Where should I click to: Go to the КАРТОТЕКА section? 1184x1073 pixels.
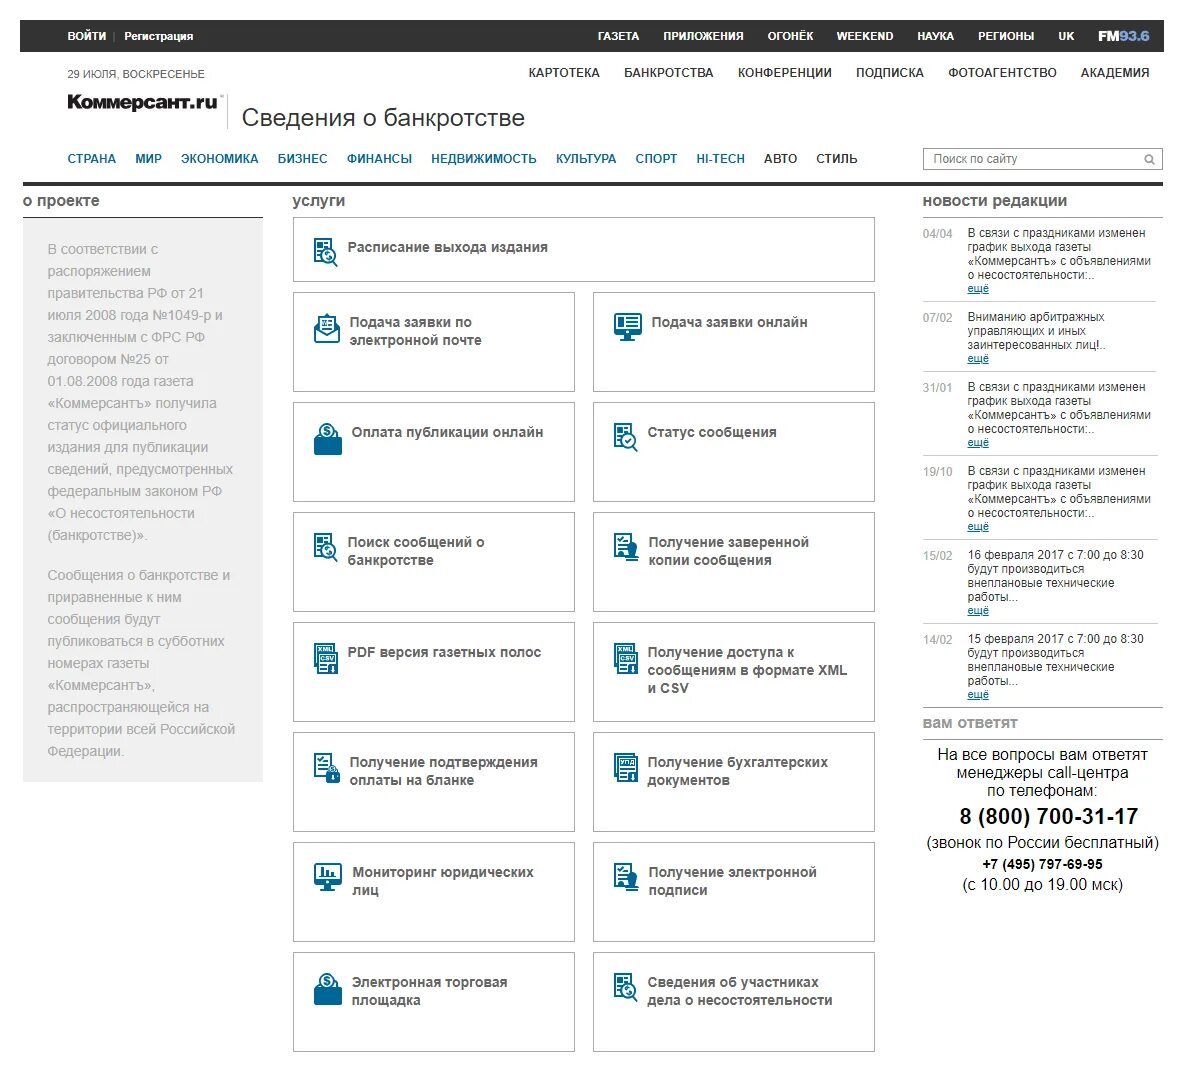[564, 72]
